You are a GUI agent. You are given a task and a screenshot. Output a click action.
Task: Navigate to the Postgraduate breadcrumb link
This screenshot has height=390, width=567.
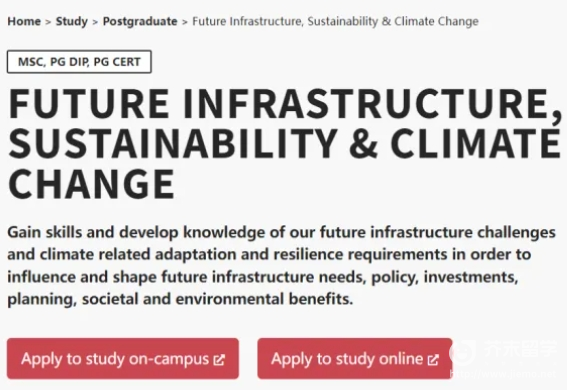pos(140,21)
